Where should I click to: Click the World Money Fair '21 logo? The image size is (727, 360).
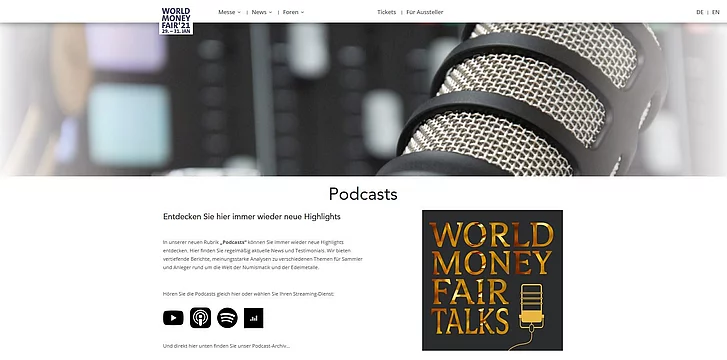[x=176, y=20]
